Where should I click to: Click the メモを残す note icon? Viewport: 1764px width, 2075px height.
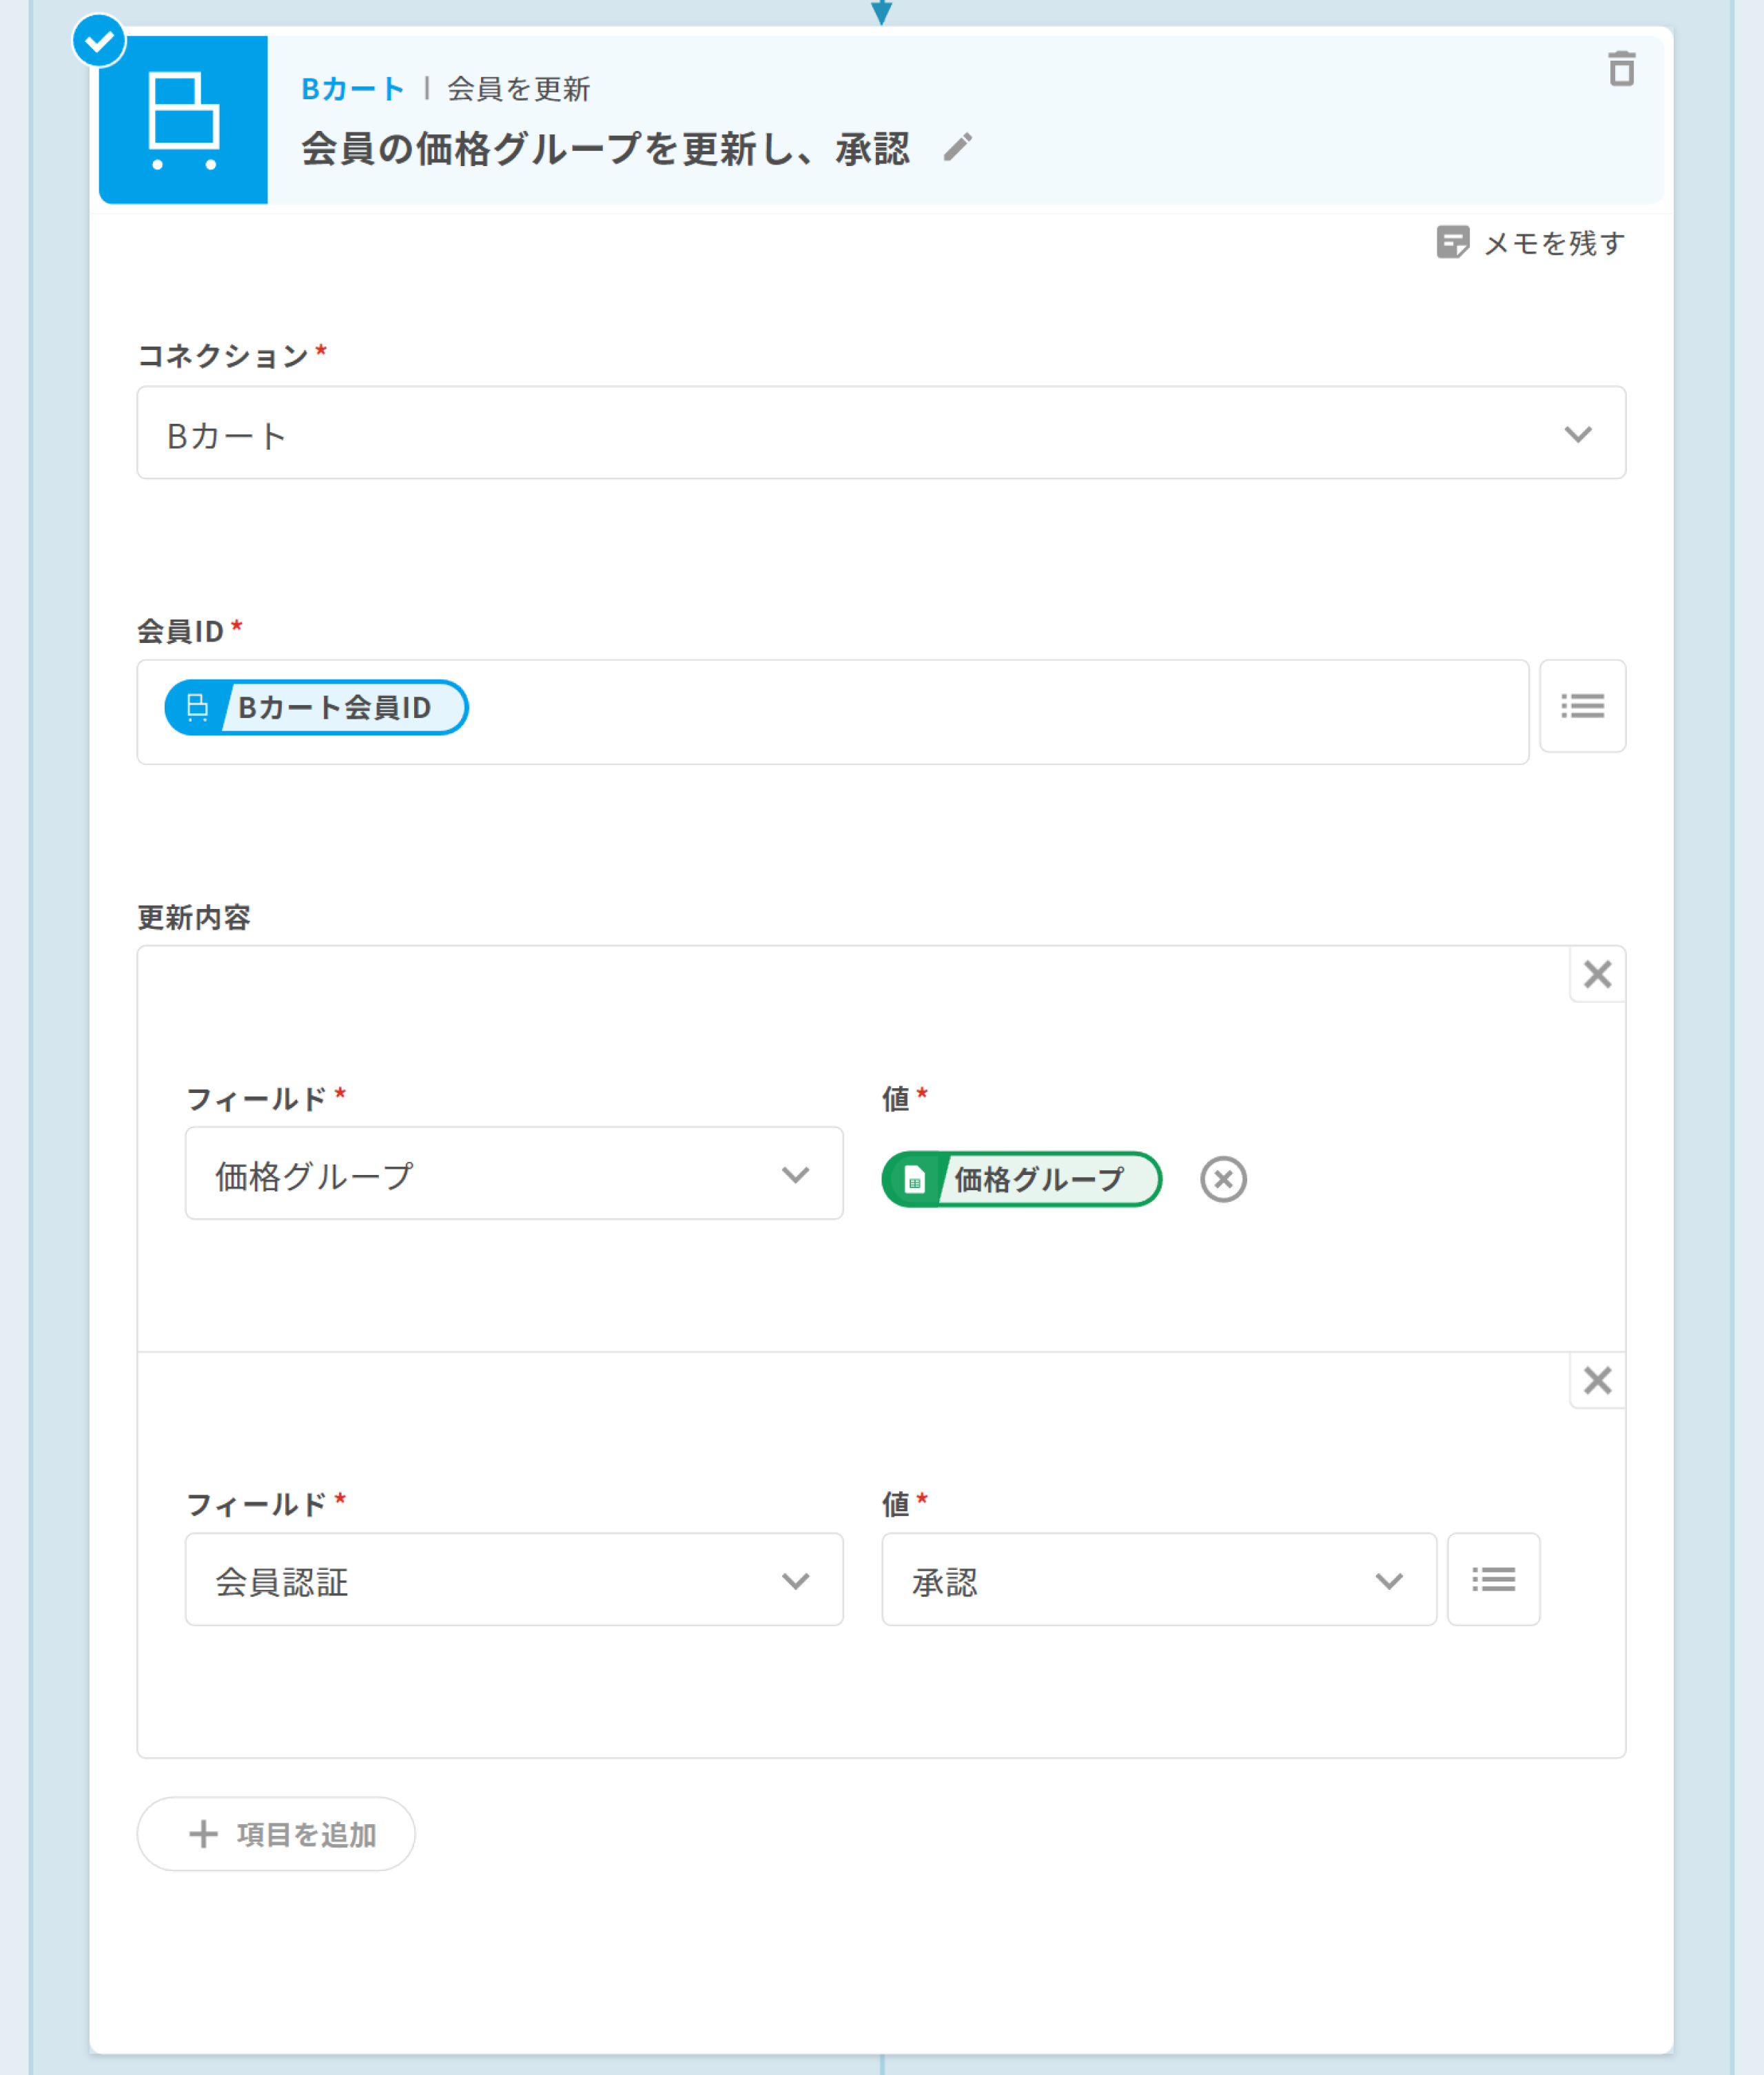[x=1452, y=242]
